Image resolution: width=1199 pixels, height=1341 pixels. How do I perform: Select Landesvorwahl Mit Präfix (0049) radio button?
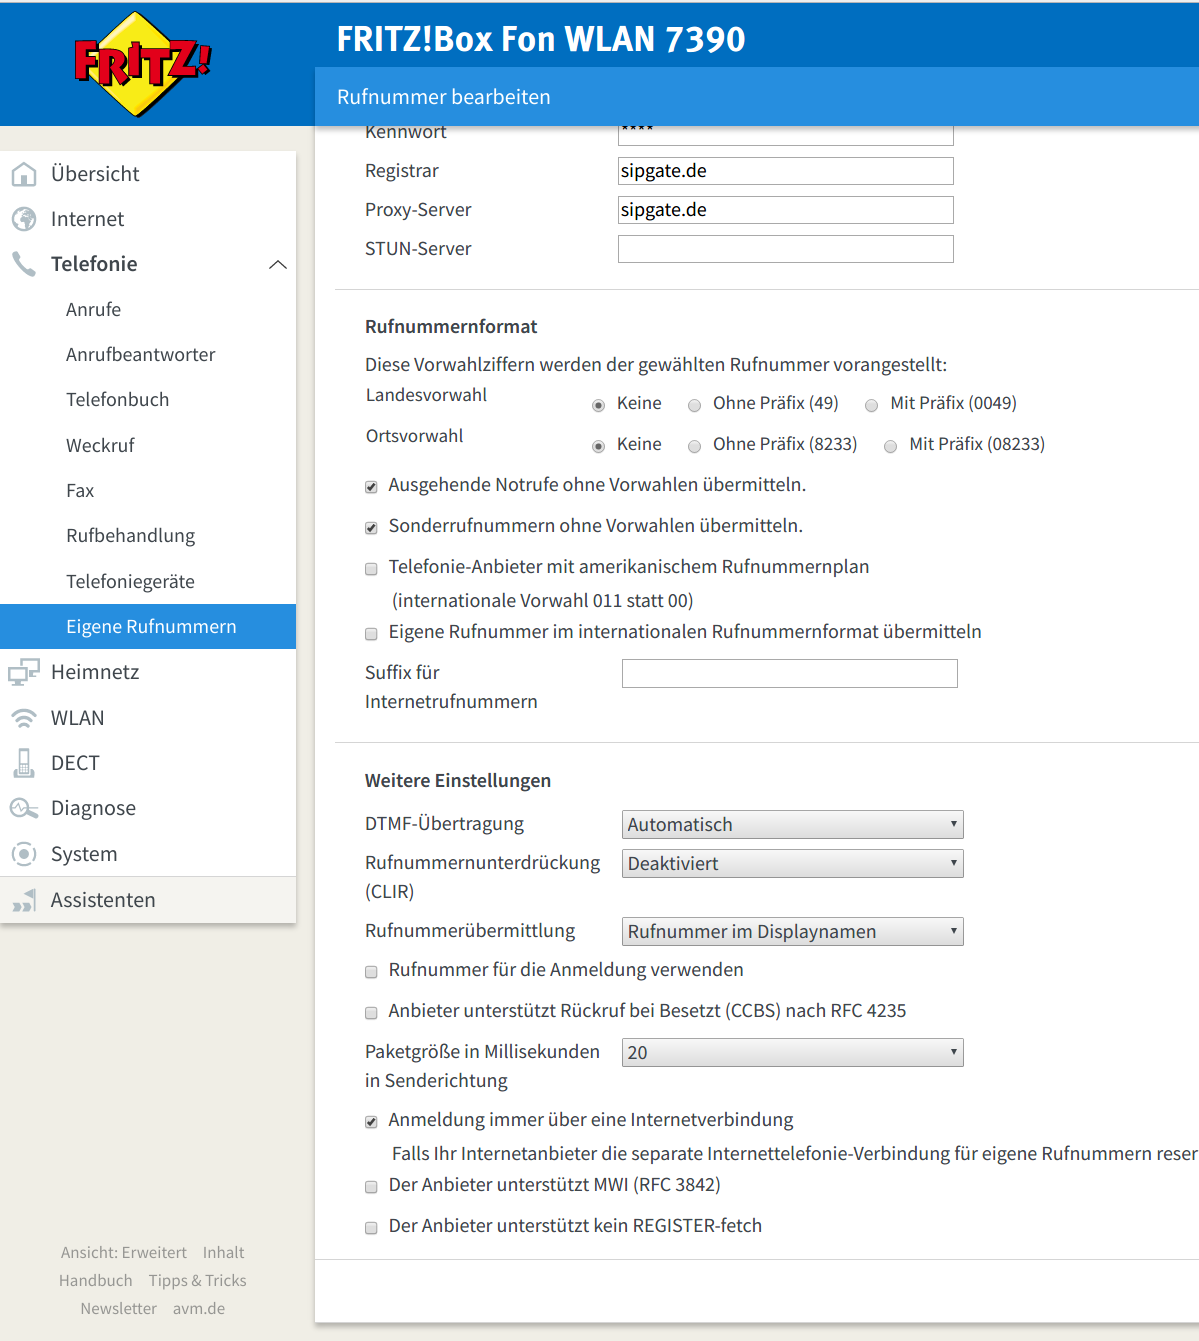(872, 405)
